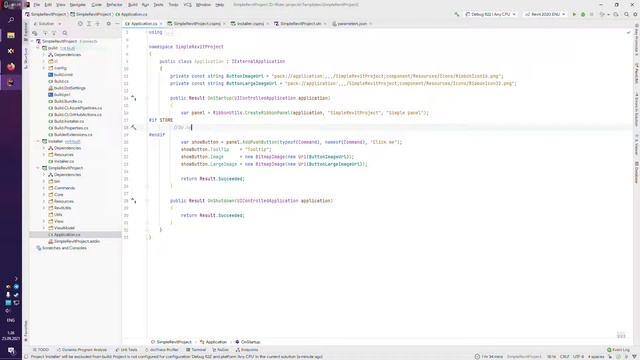This screenshot has height=360, width=640.
Task: Open the dotTrace Profiler tool window
Action: [x=162, y=350]
